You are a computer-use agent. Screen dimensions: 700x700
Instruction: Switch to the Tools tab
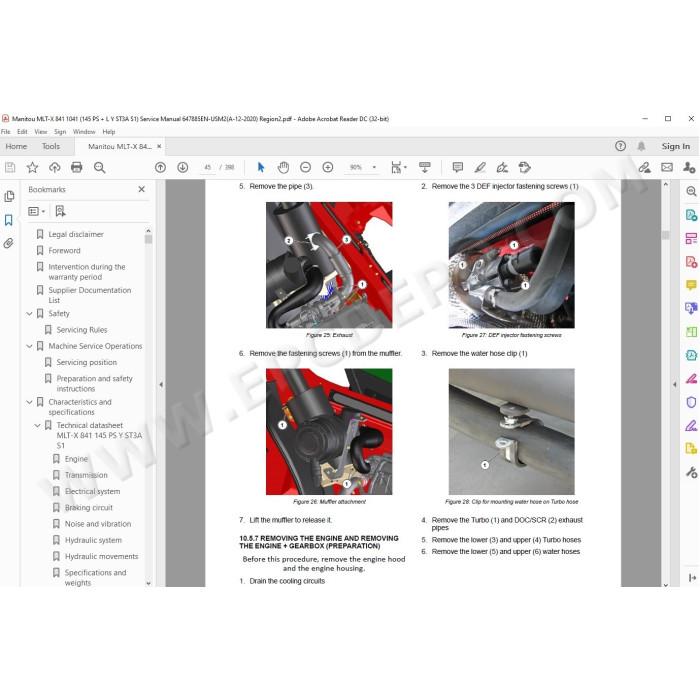[50, 146]
